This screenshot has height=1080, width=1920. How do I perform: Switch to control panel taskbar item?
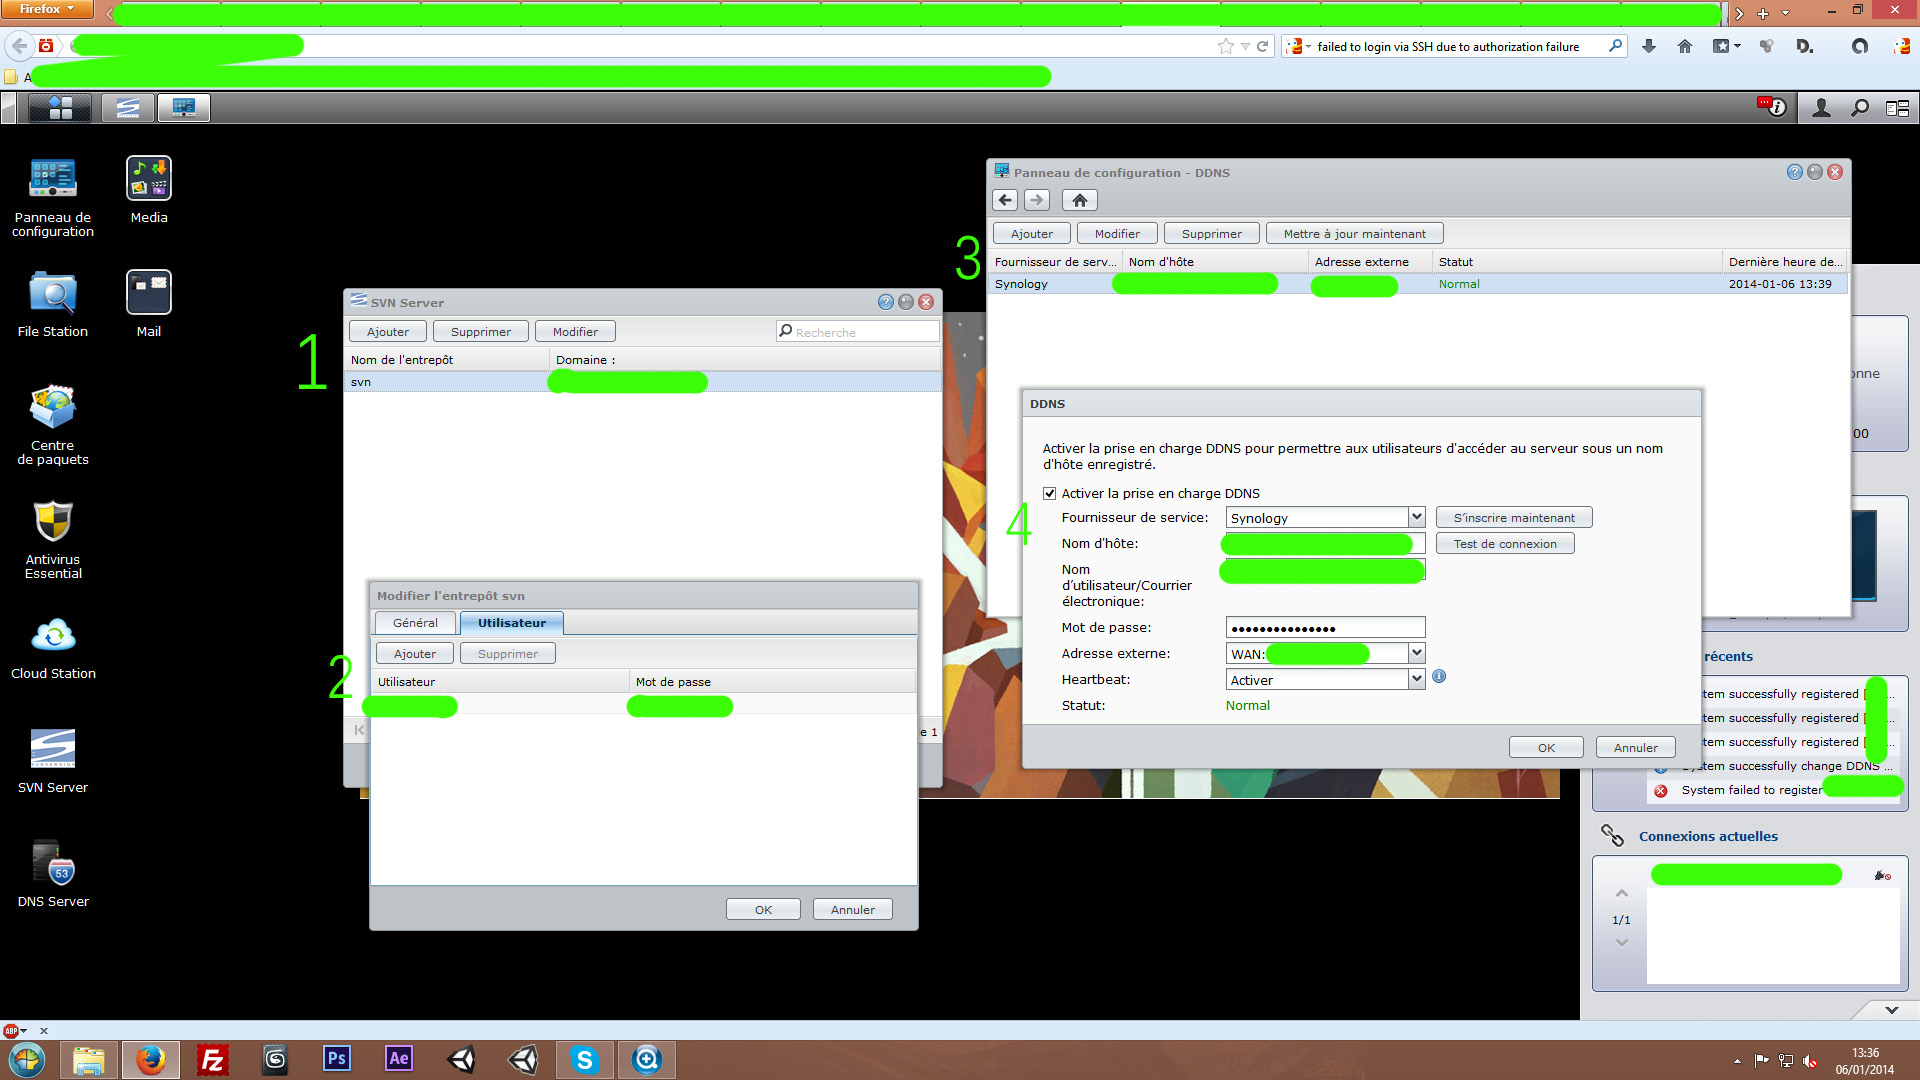(184, 108)
